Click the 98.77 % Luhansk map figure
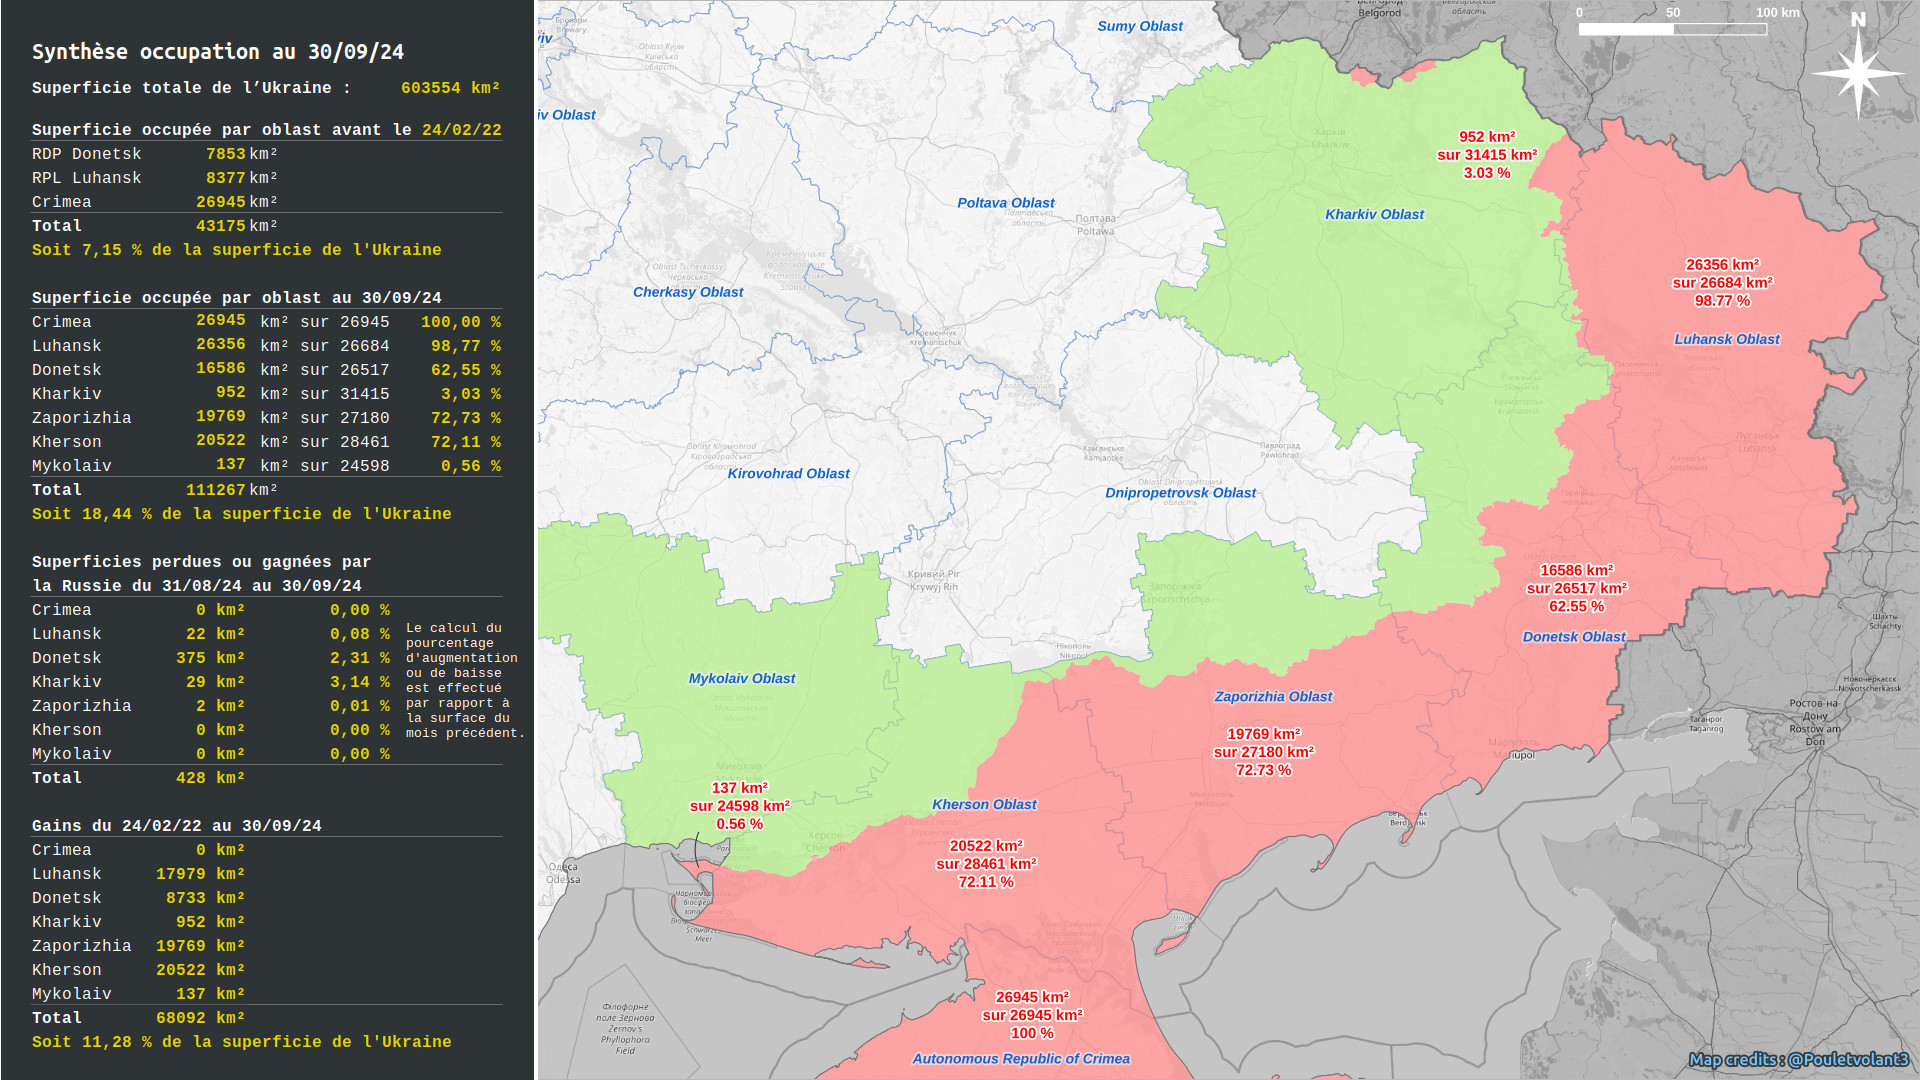Screen dimensions: 1920x1080 coord(1722,301)
